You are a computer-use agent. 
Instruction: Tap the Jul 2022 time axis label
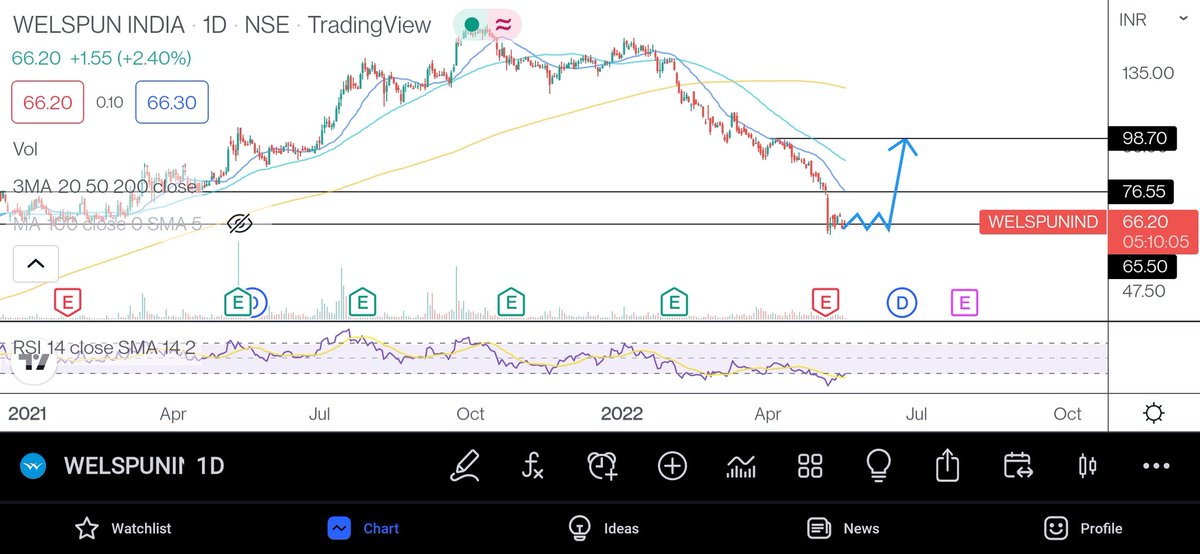[915, 413]
